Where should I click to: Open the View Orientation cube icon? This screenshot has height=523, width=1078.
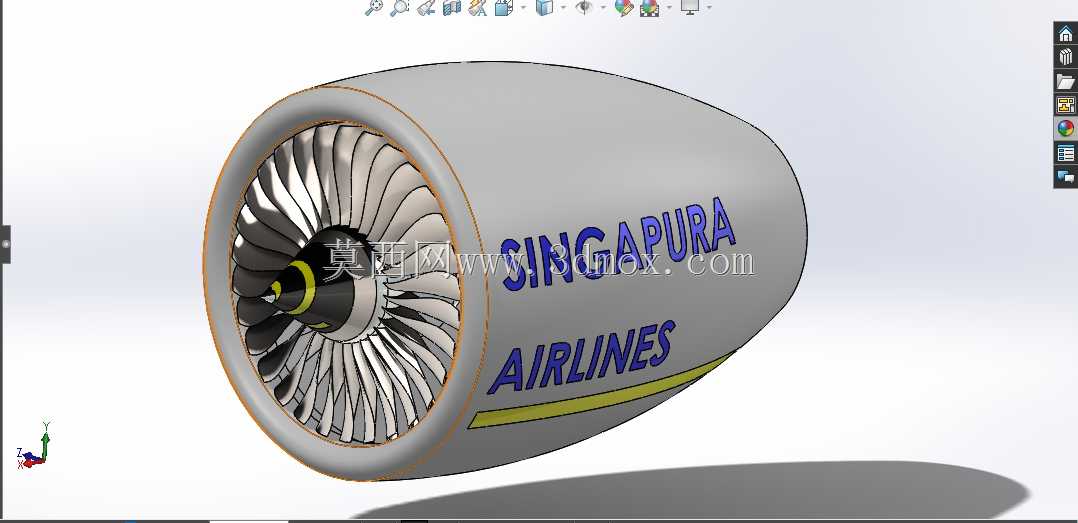pos(504,8)
